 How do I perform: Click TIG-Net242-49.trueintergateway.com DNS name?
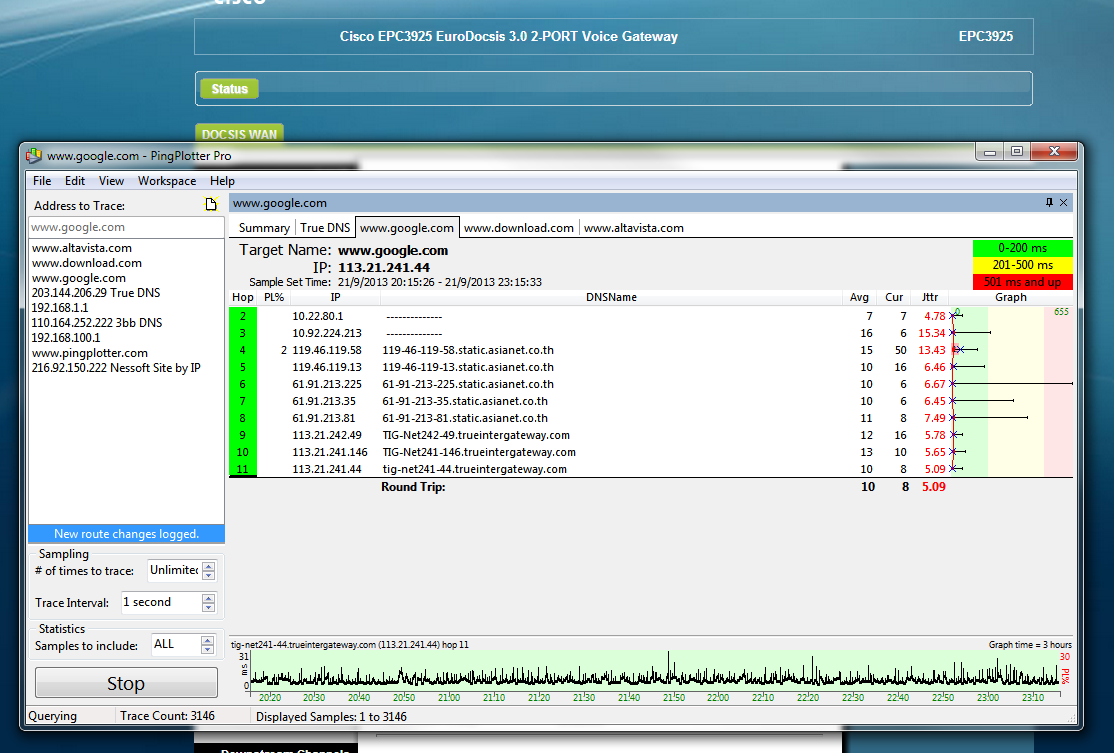click(x=476, y=435)
